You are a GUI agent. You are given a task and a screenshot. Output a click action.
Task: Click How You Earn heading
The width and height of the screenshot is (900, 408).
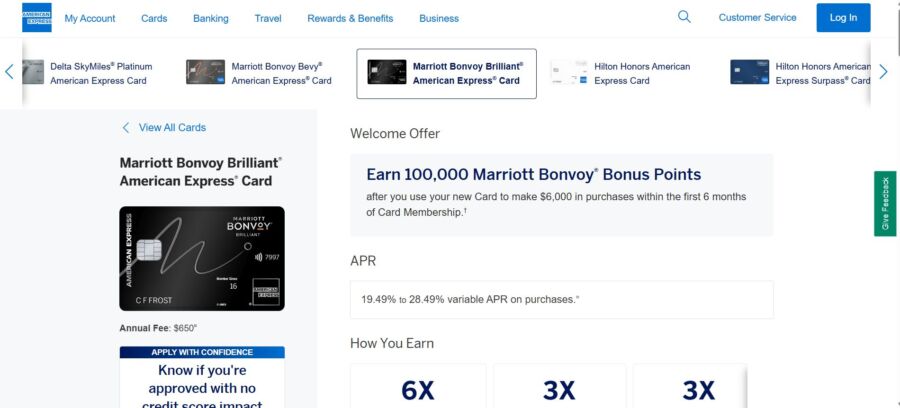[392, 344]
